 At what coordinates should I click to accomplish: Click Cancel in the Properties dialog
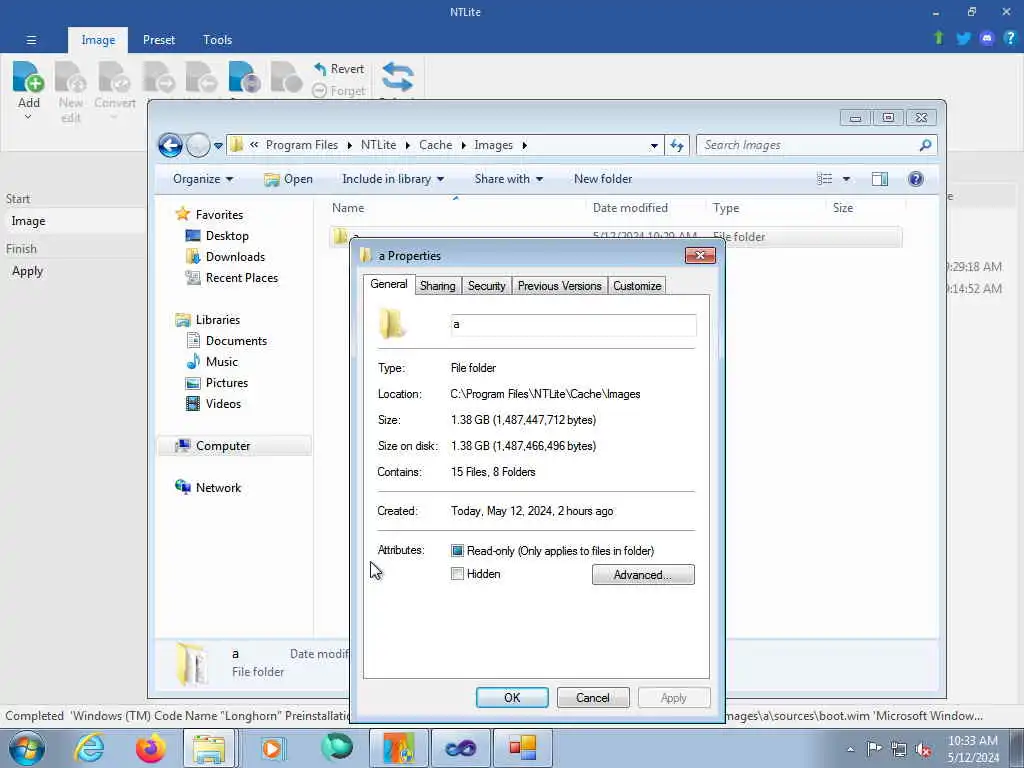tap(593, 697)
